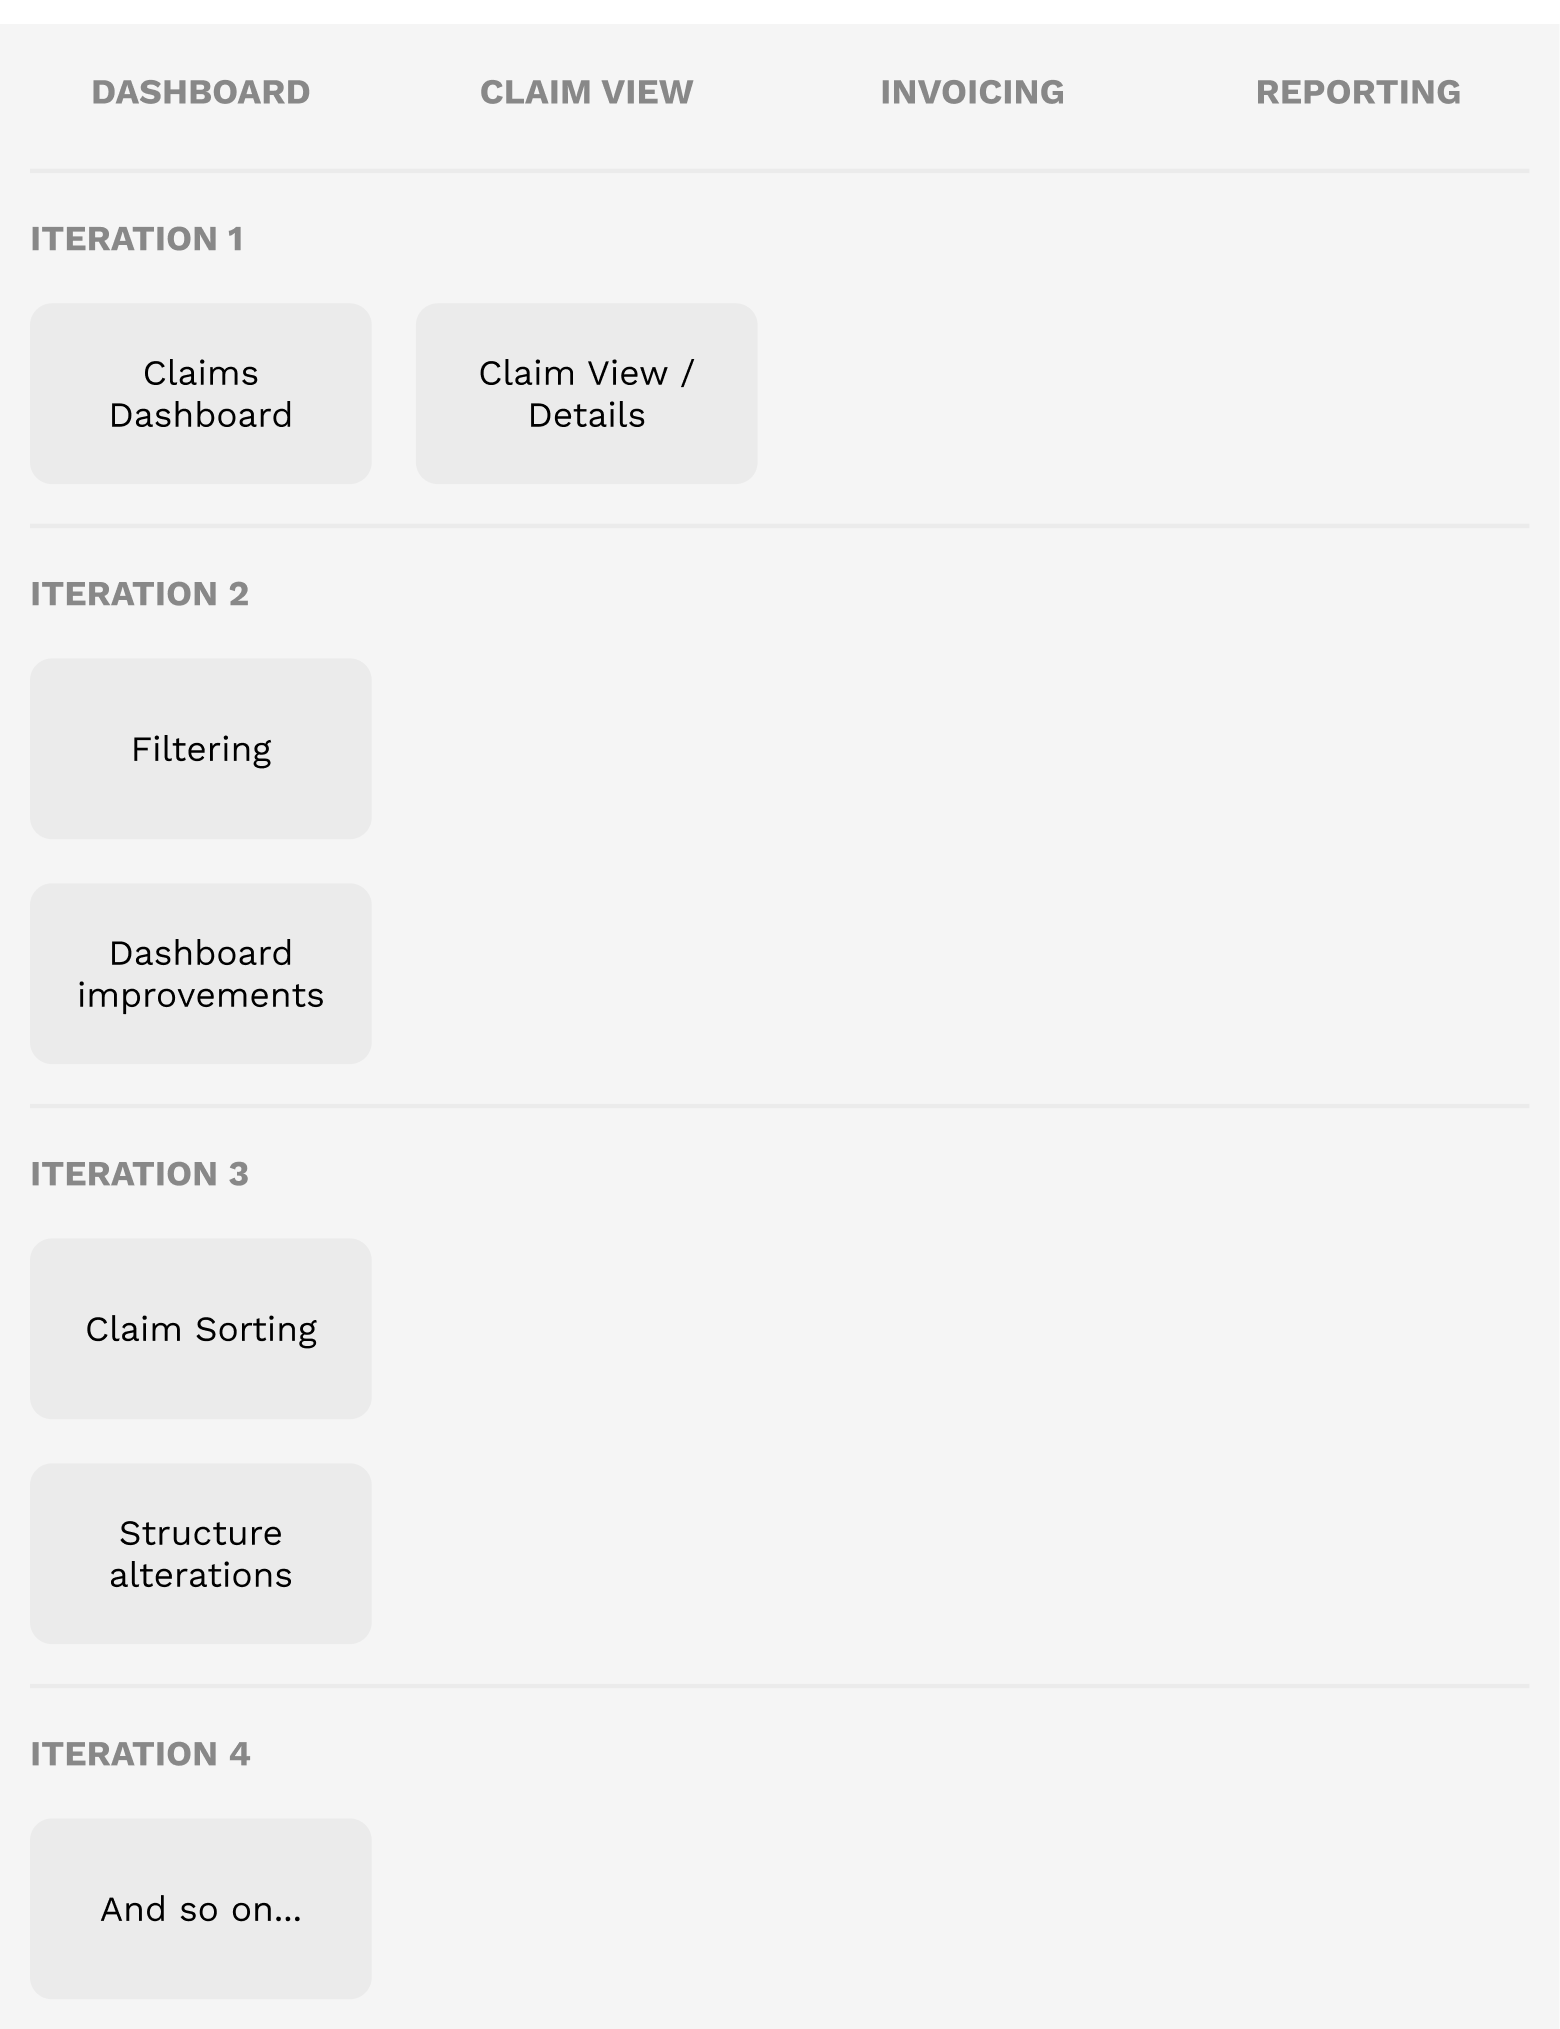Image resolution: width=1560 pixels, height=2029 pixels.
Task: Select the Invoicing column header
Action: coord(972,92)
